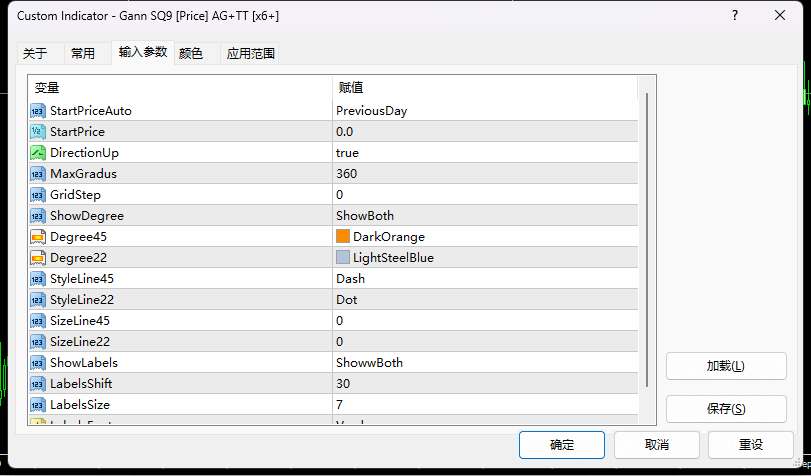Click the integer icon beside MaxGradus
This screenshot has height=476, width=811.
point(38,174)
